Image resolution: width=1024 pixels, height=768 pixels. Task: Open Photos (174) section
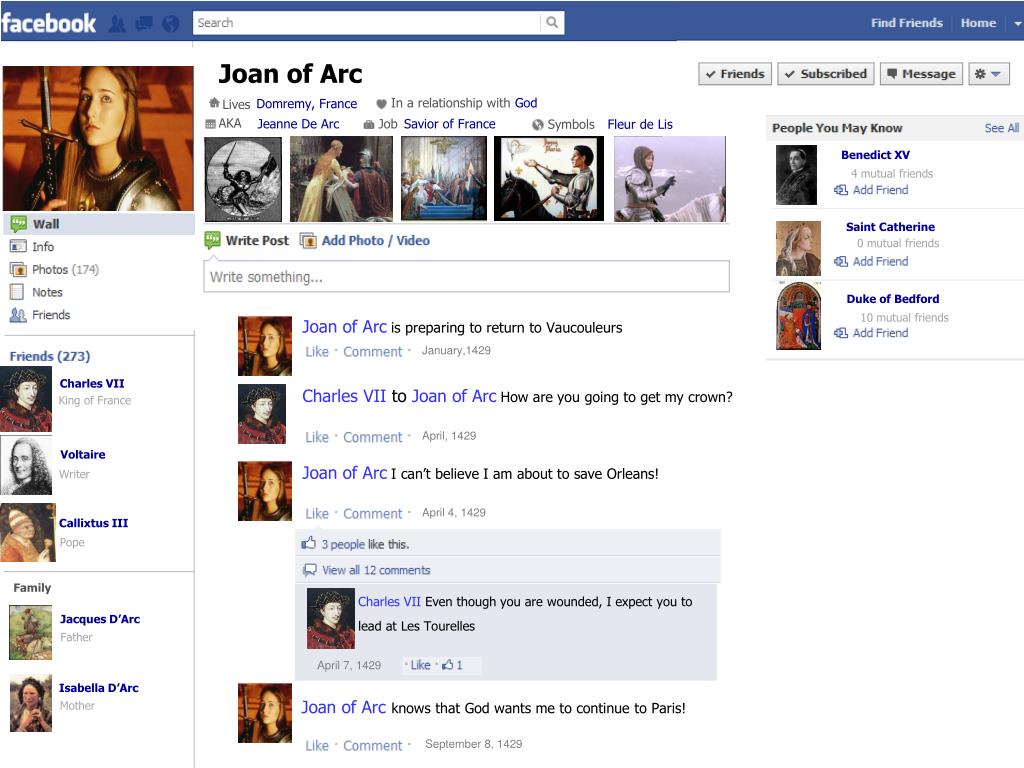[65, 270]
